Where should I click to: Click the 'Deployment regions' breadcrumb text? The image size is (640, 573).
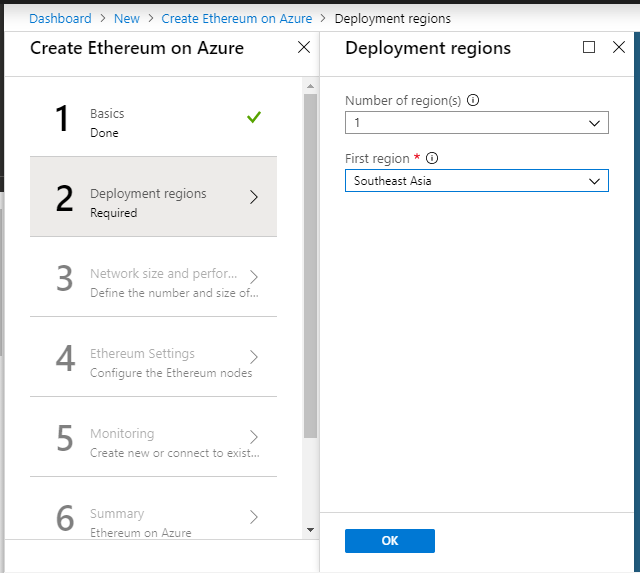coord(393,18)
